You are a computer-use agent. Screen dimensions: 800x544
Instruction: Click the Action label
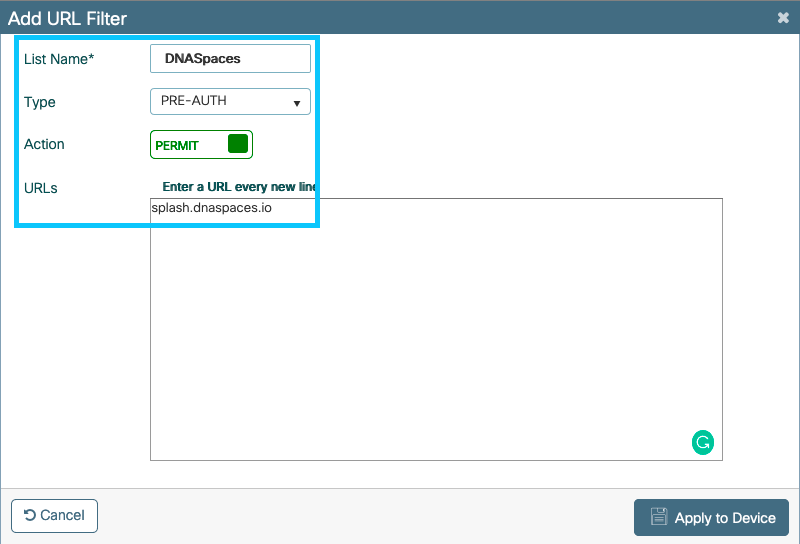point(44,144)
